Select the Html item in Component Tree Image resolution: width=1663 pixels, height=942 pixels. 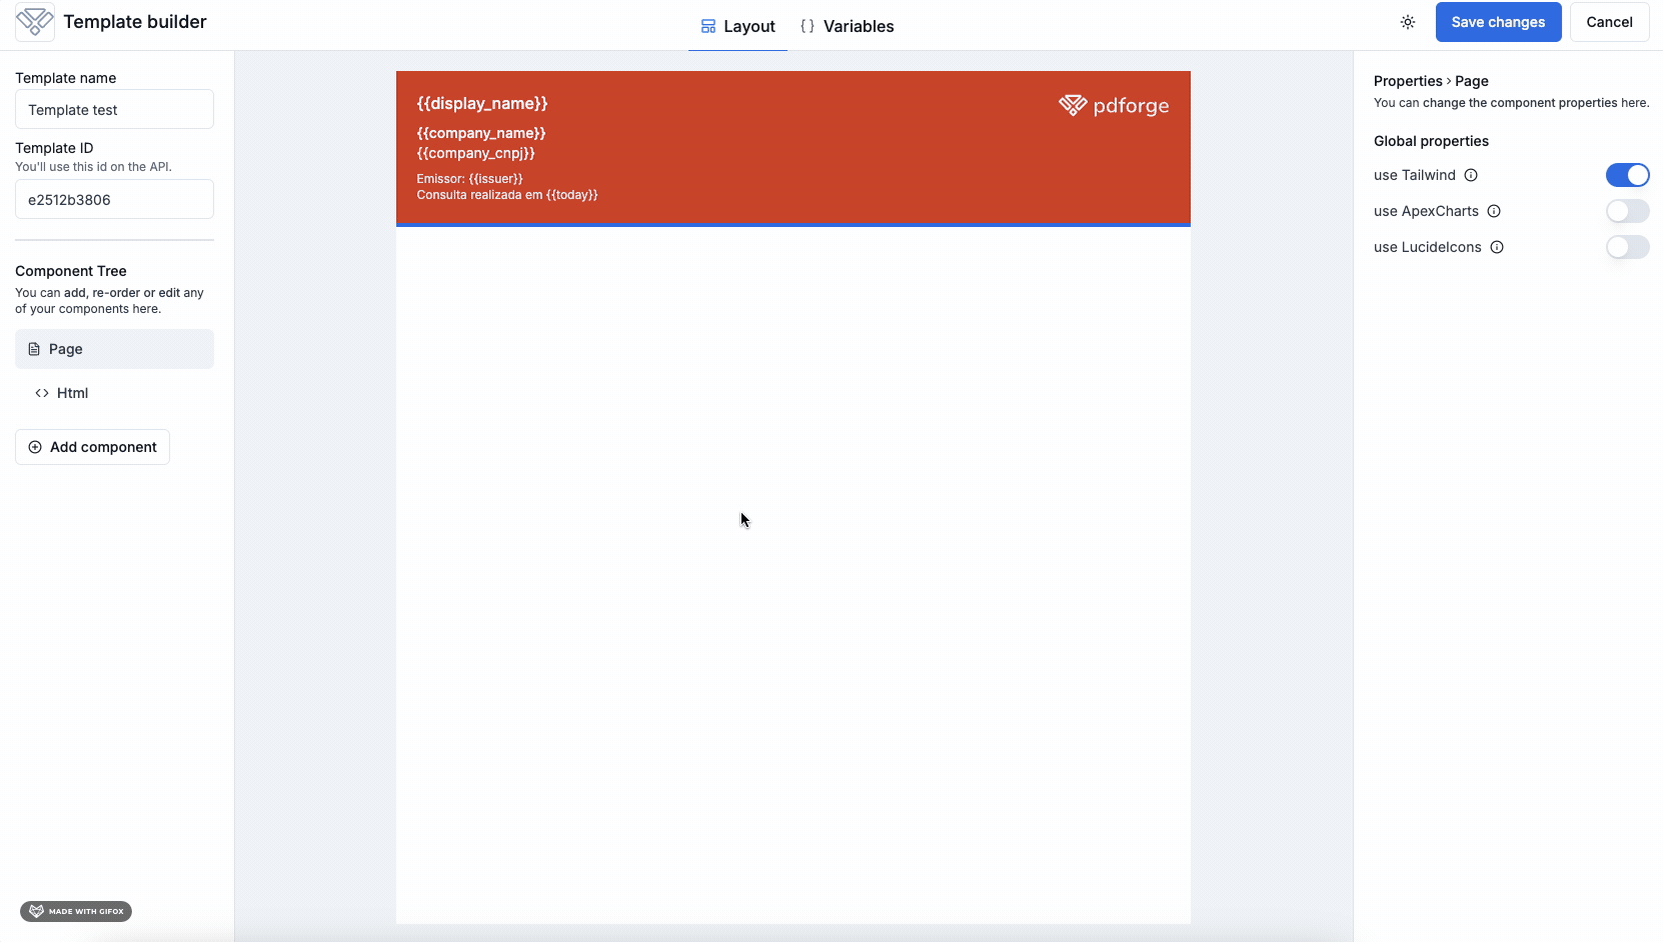point(114,393)
